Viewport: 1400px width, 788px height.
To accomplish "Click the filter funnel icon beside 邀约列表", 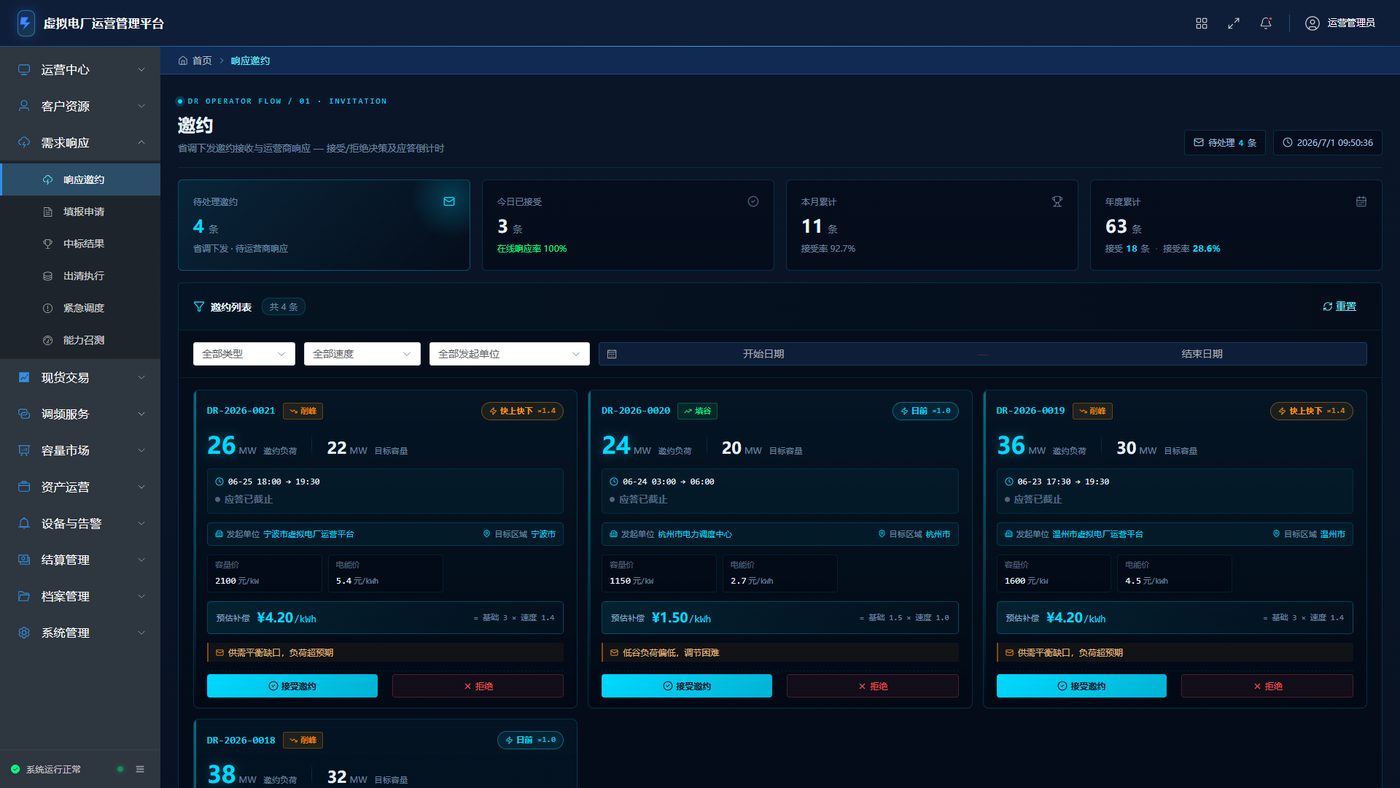I will click(x=198, y=307).
